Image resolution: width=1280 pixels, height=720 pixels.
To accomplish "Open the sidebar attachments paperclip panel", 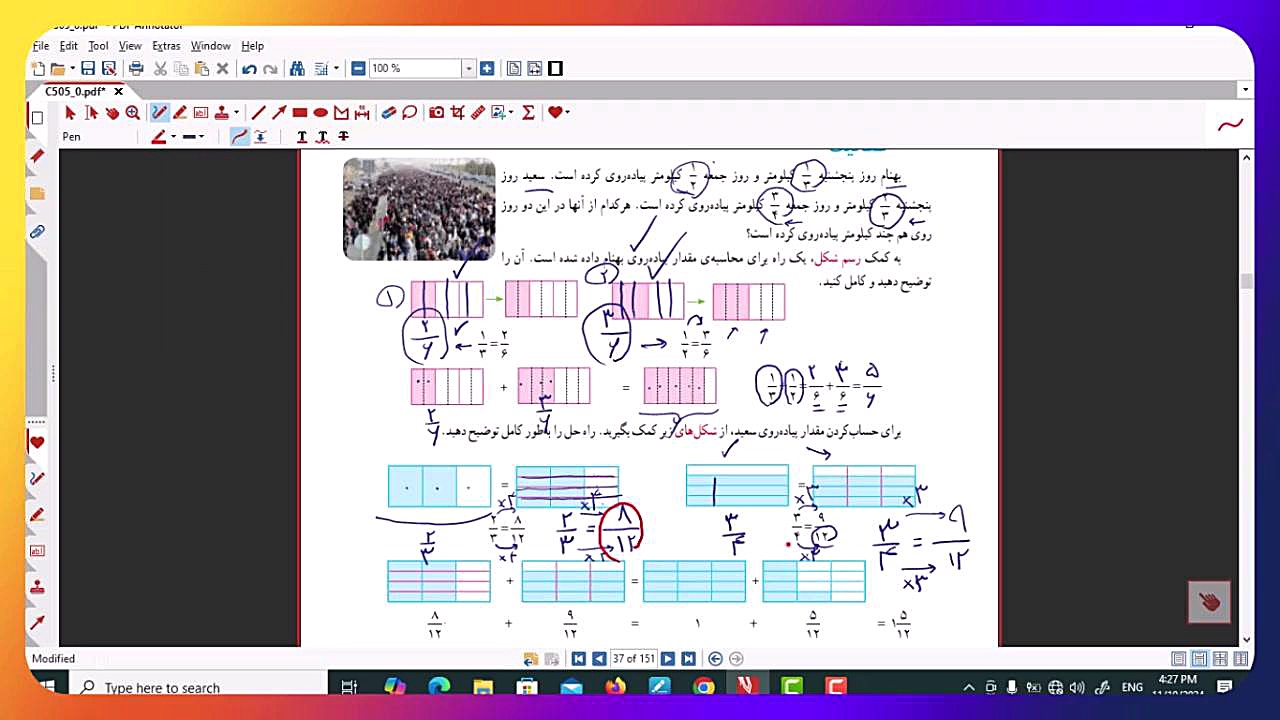I will (38, 232).
